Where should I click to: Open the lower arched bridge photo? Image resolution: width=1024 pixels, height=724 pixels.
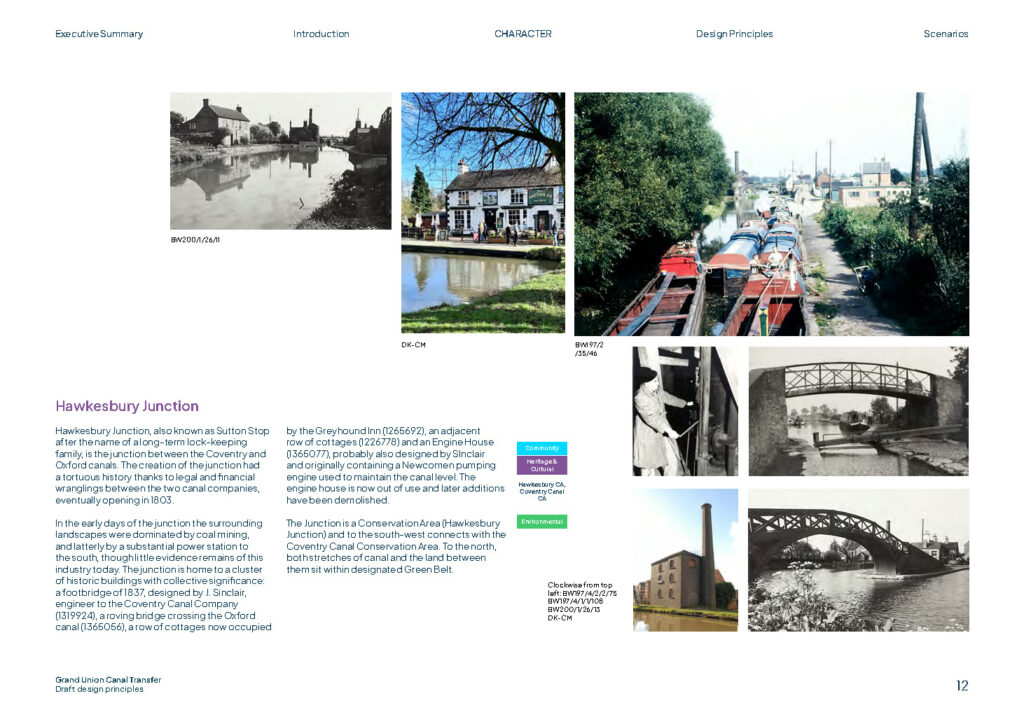pos(857,560)
